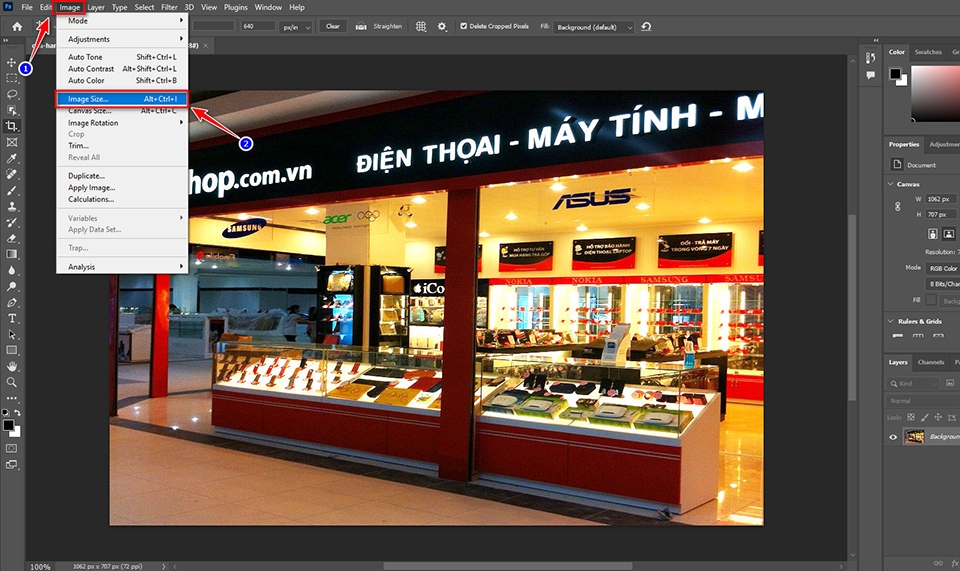Toggle lock transparent pixels
This screenshot has height=571, width=960.
pyautogui.click(x=911, y=417)
